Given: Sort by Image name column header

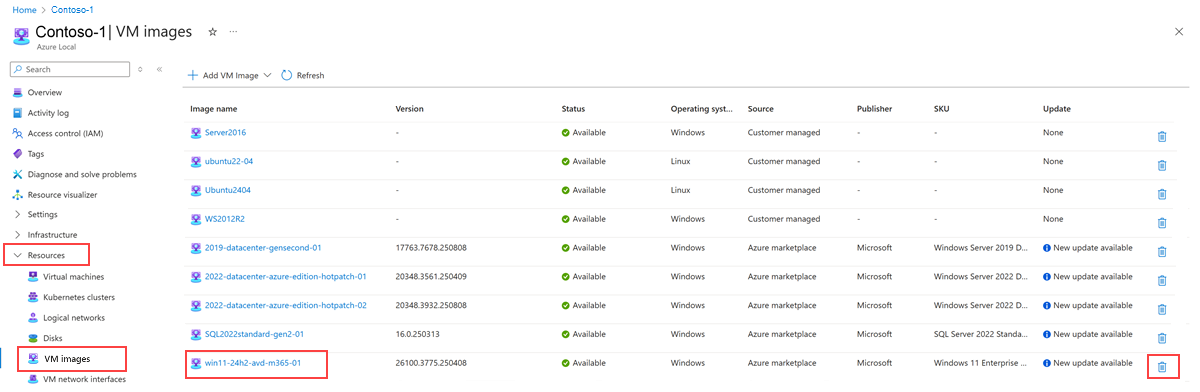Looking at the screenshot, I should (214, 108).
